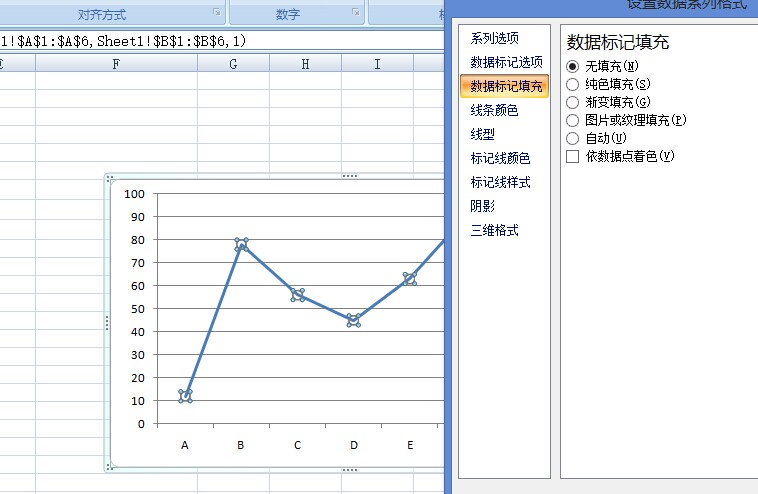Open the 对齐方式 dialog launcher icon

coord(217,12)
